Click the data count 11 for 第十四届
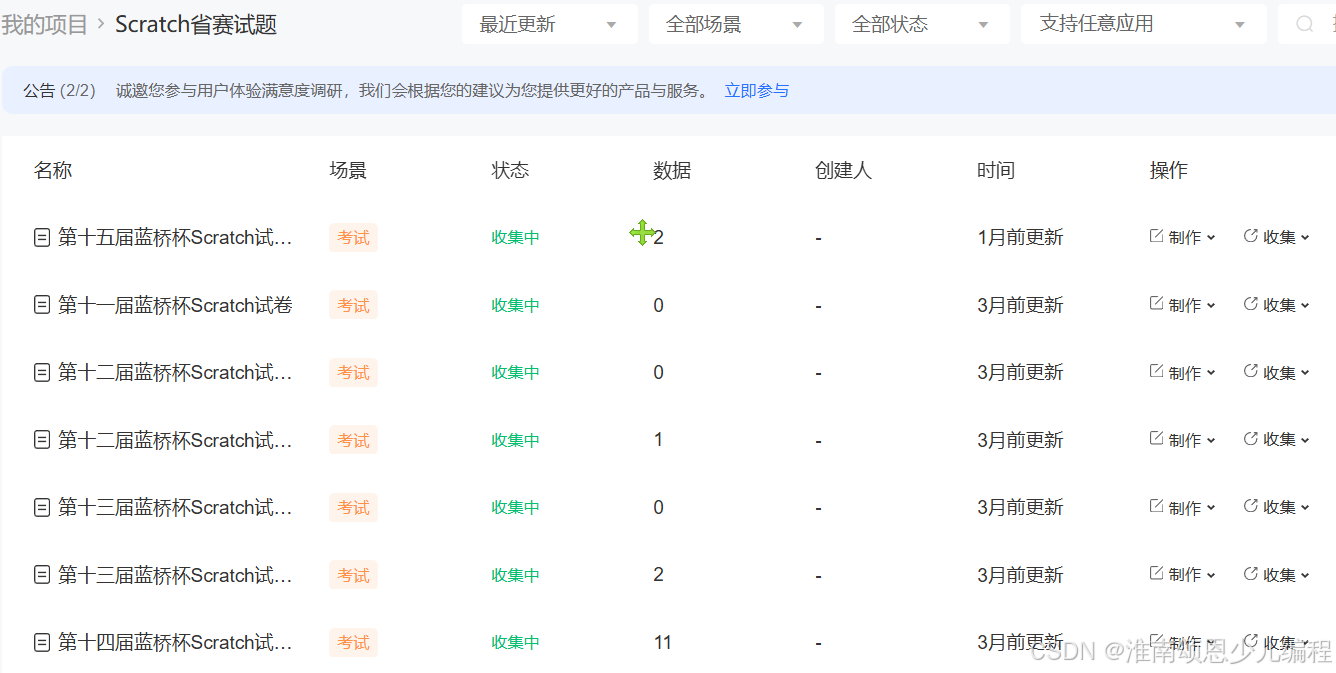1336x673 pixels. coord(662,643)
